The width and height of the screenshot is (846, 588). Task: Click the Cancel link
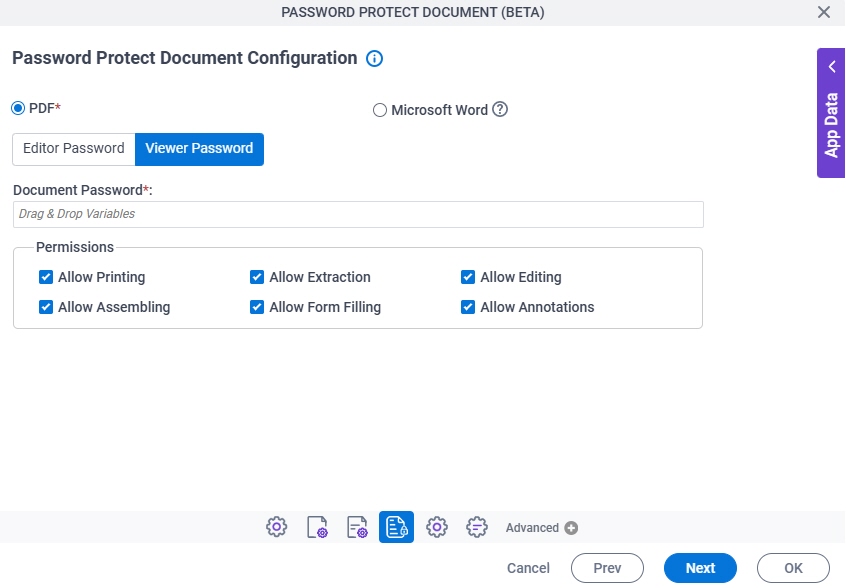tap(528, 568)
